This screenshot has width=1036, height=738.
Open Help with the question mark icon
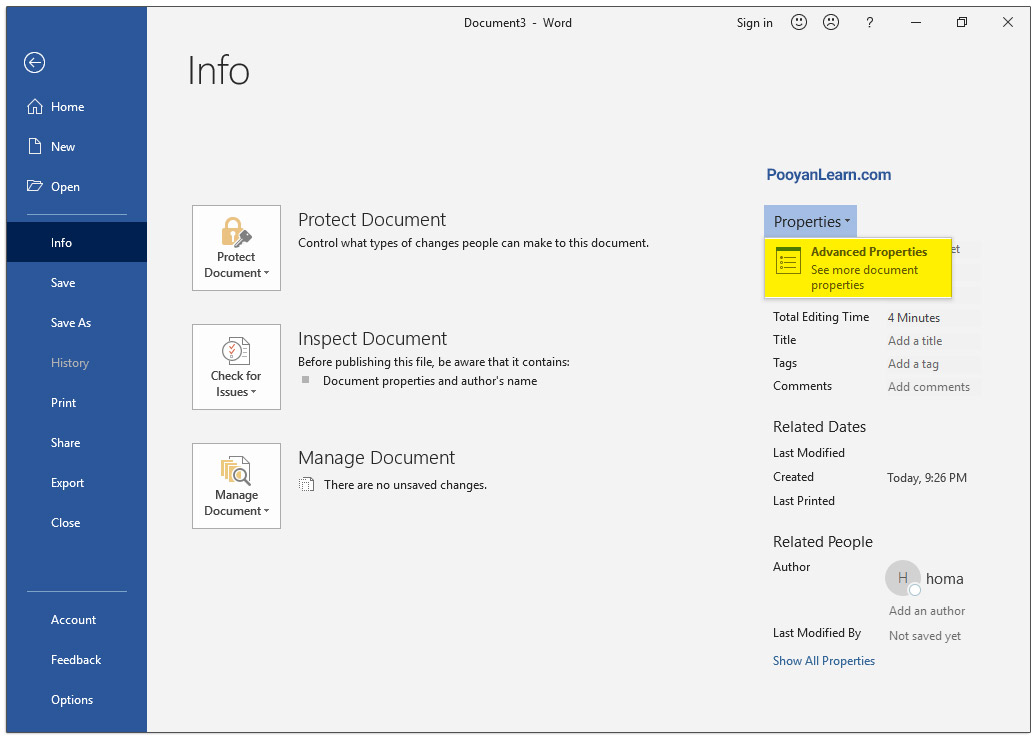[x=869, y=22]
